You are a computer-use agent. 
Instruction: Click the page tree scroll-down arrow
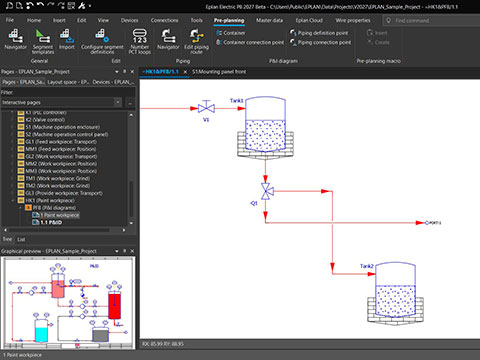(x=131, y=223)
